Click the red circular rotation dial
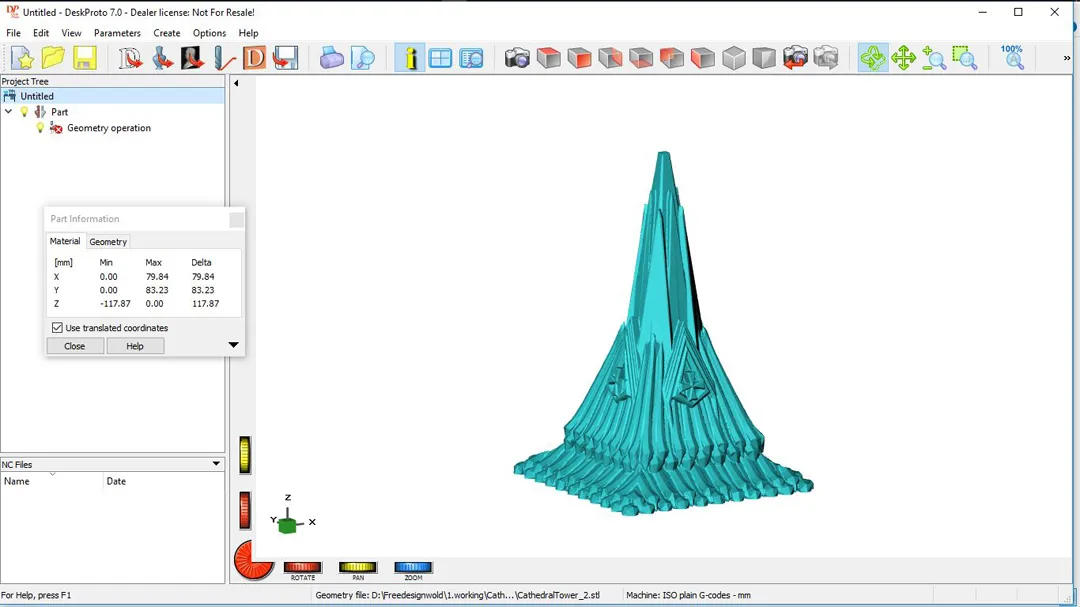 (254, 559)
